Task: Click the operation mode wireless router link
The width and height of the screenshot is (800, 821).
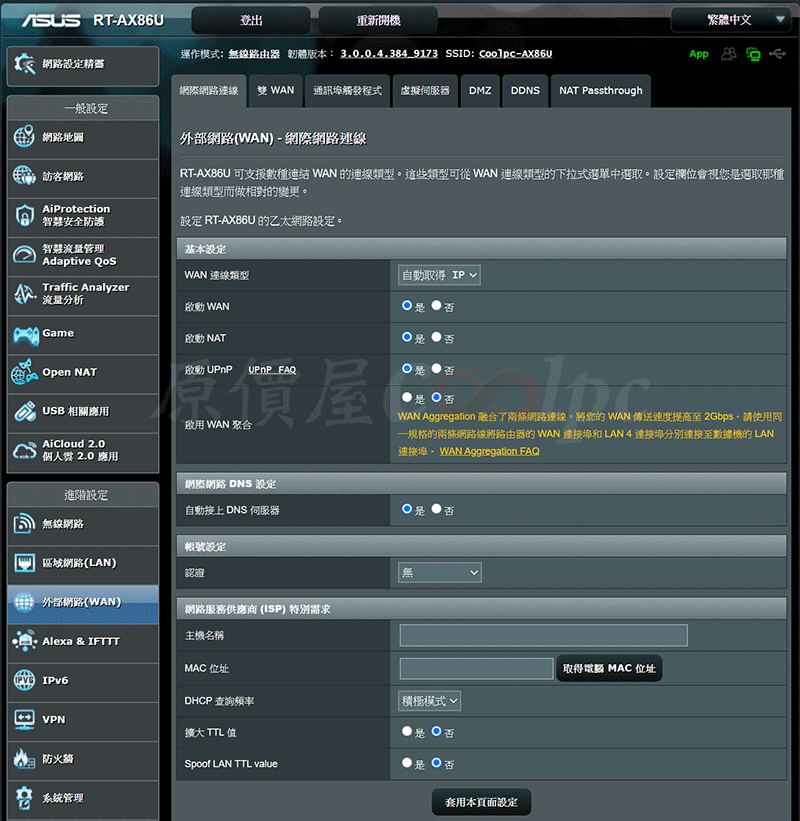Action: point(254,54)
